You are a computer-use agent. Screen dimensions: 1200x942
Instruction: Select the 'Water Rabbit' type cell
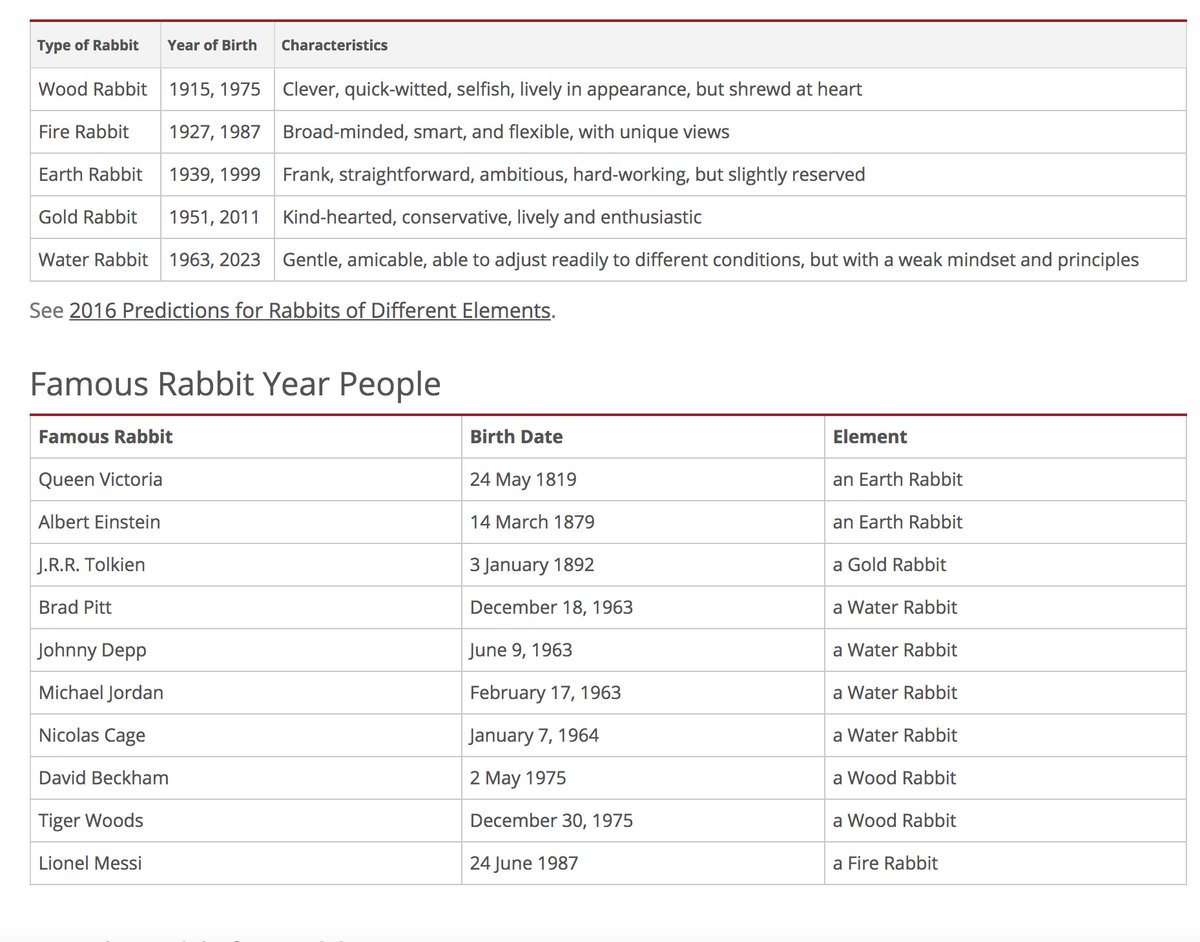[x=95, y=260]
